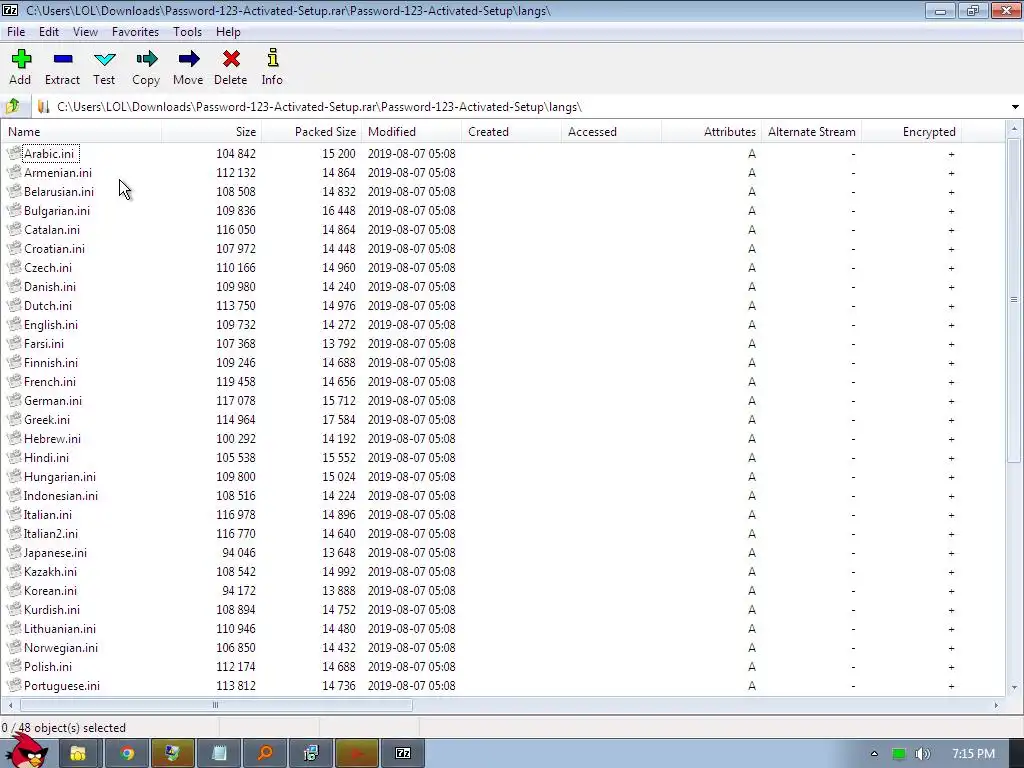Sort by the Modified column header
The height and width of the screenshot is (768, 1024).
412,132
